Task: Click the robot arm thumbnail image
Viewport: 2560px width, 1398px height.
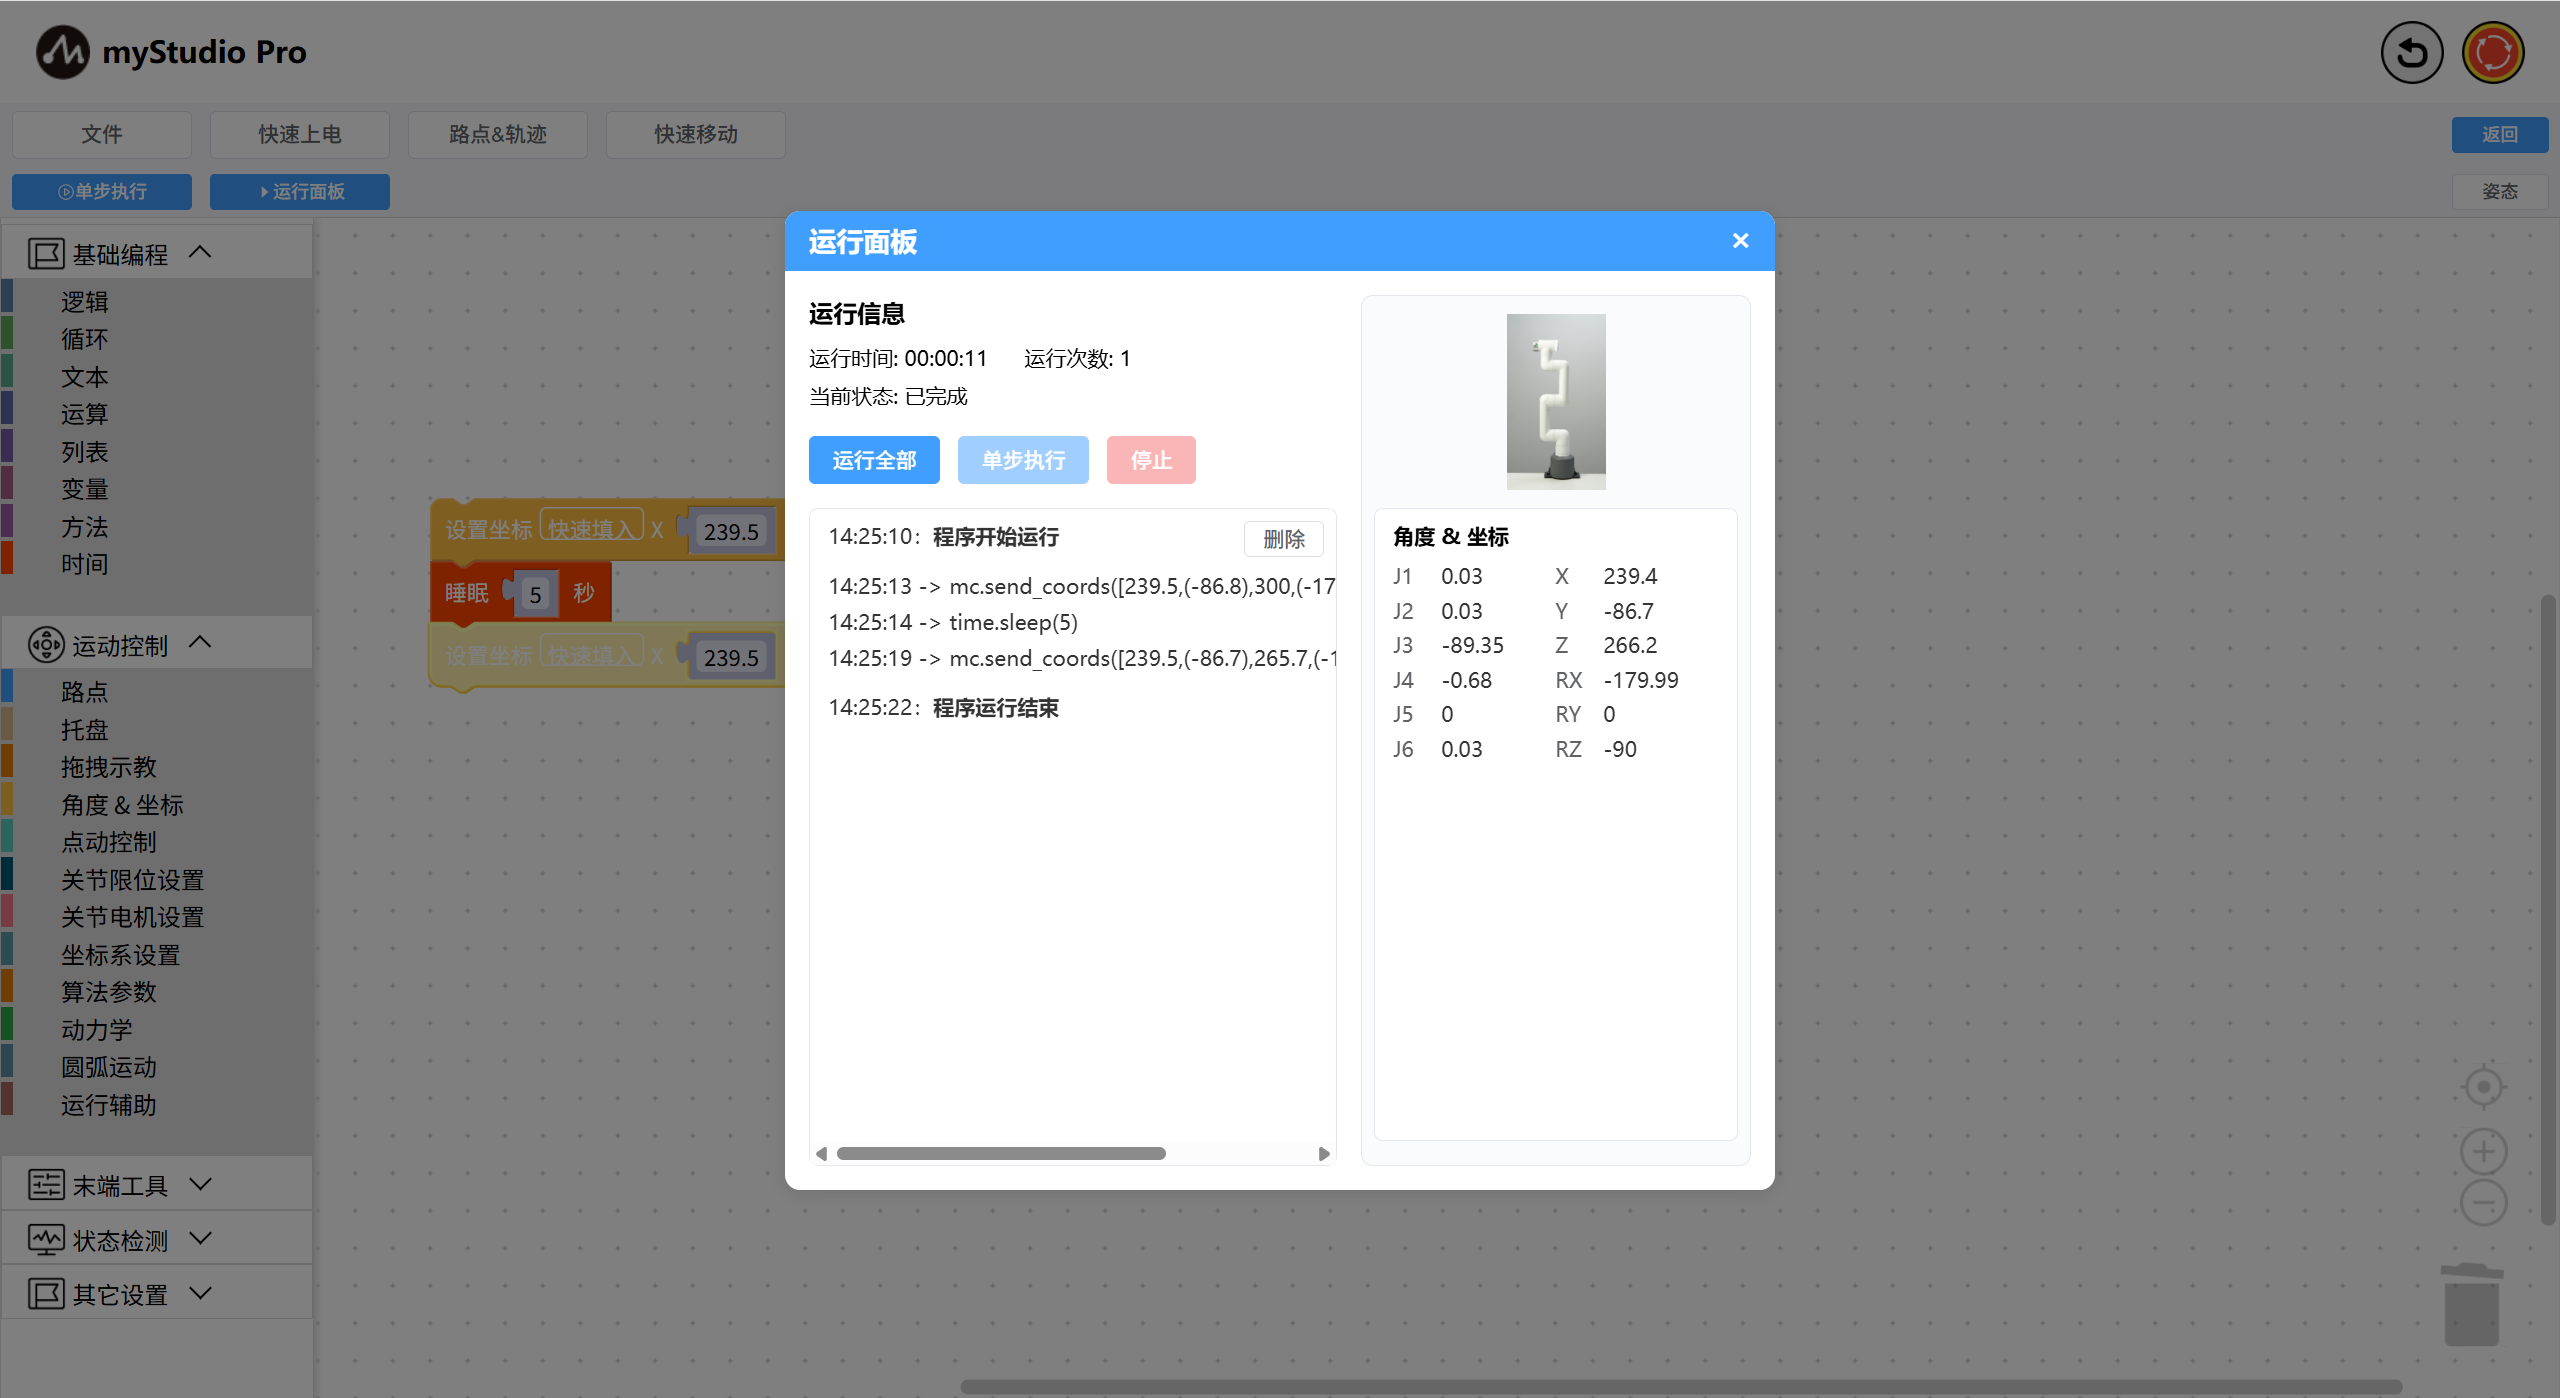Action: (x=1555, y=402)
